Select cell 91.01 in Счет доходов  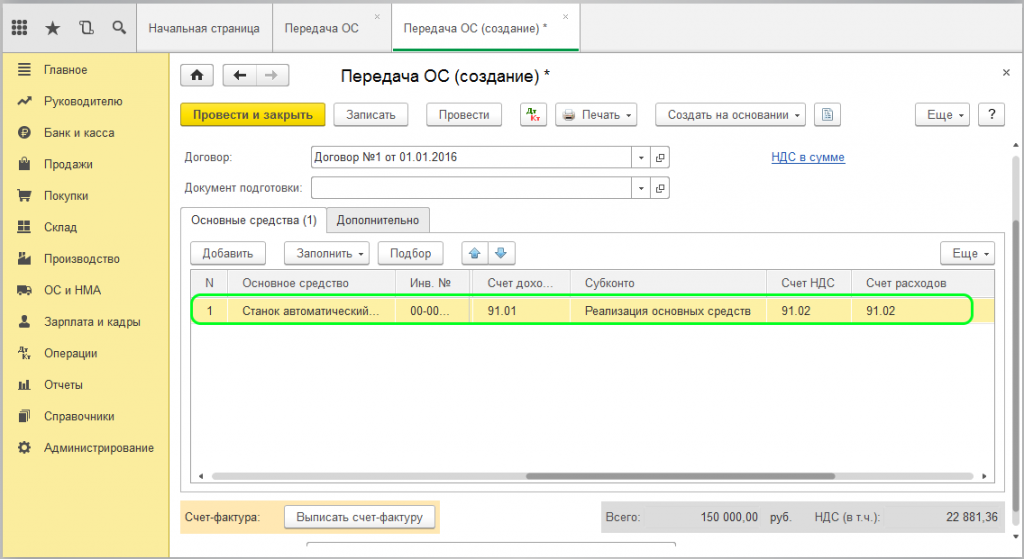click(520, 311)
